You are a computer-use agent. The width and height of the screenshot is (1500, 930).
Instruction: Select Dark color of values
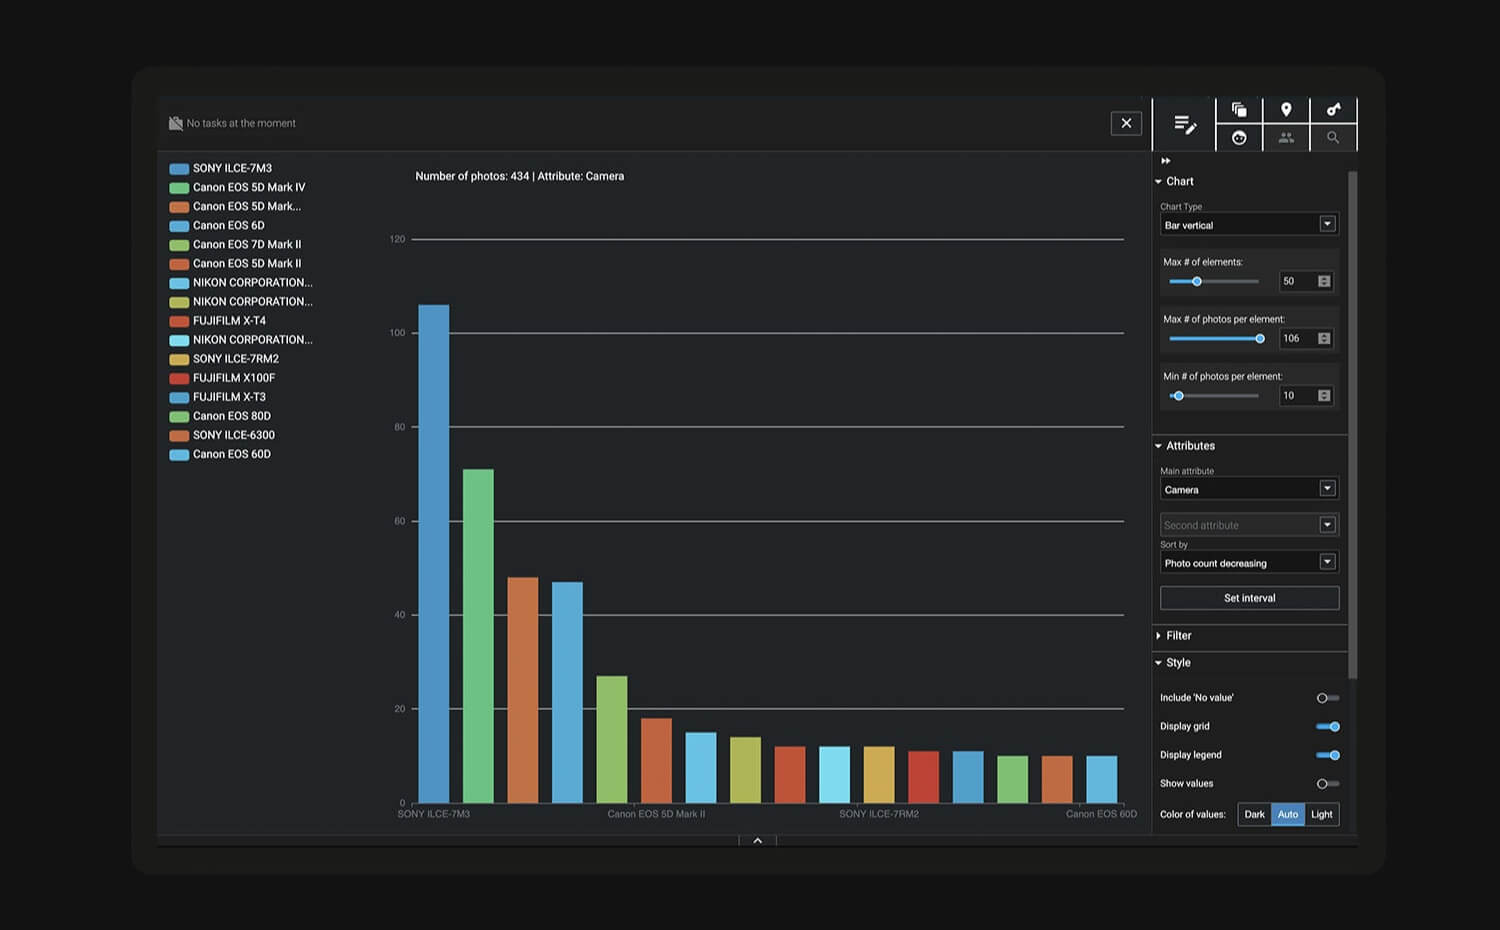tap(1254, 814)
